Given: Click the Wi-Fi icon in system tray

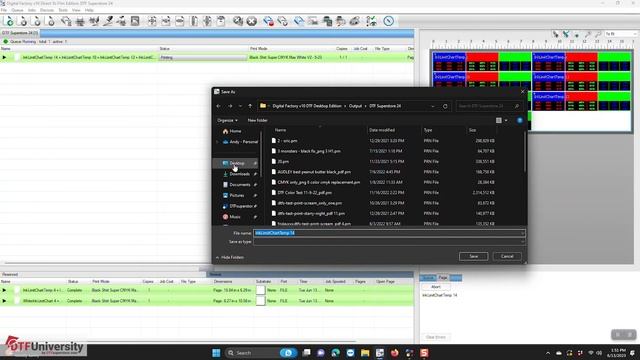Looking at the screenshot, I should [590, 353].
